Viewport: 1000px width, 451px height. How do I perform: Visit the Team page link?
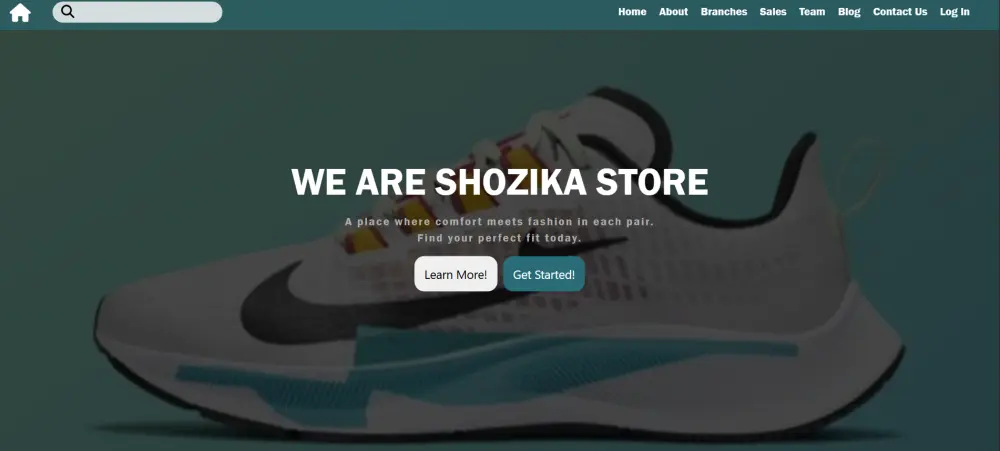tap(812, 12)
